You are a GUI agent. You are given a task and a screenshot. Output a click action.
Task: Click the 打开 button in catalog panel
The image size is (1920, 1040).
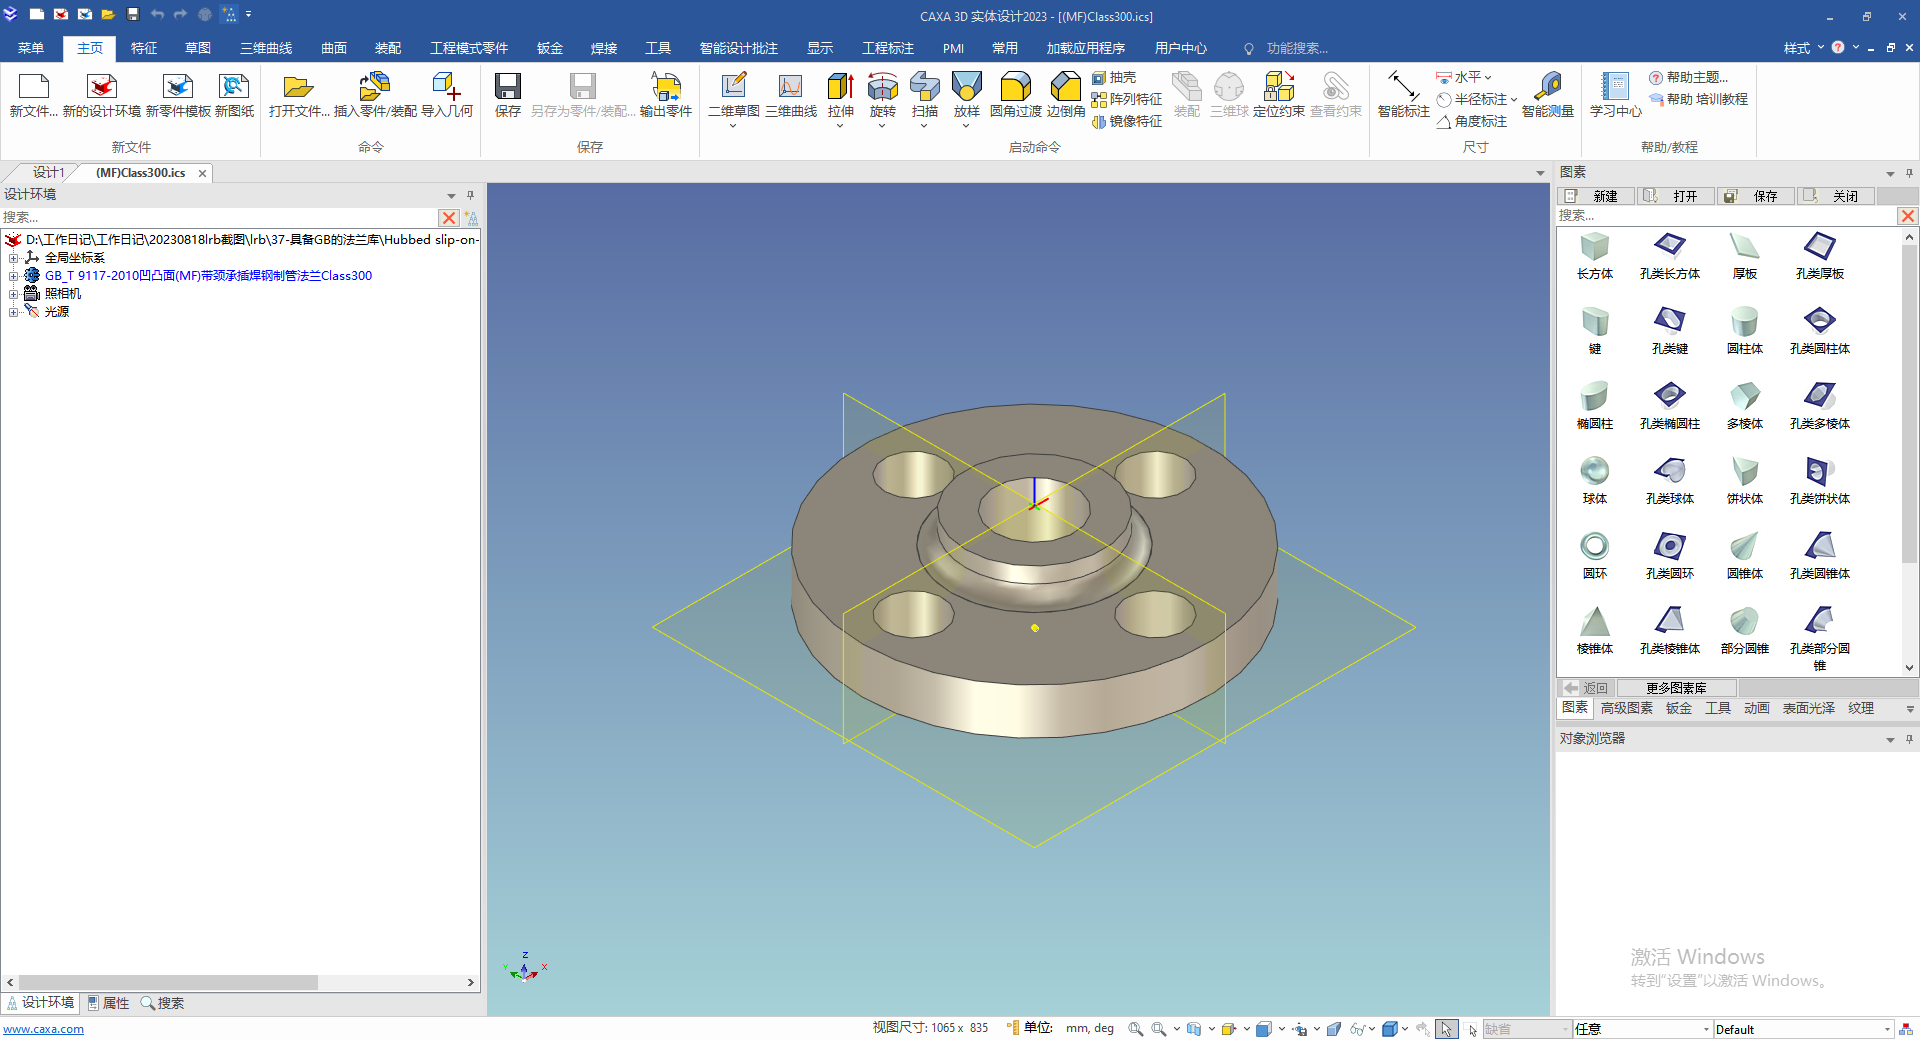(1676, 196)
